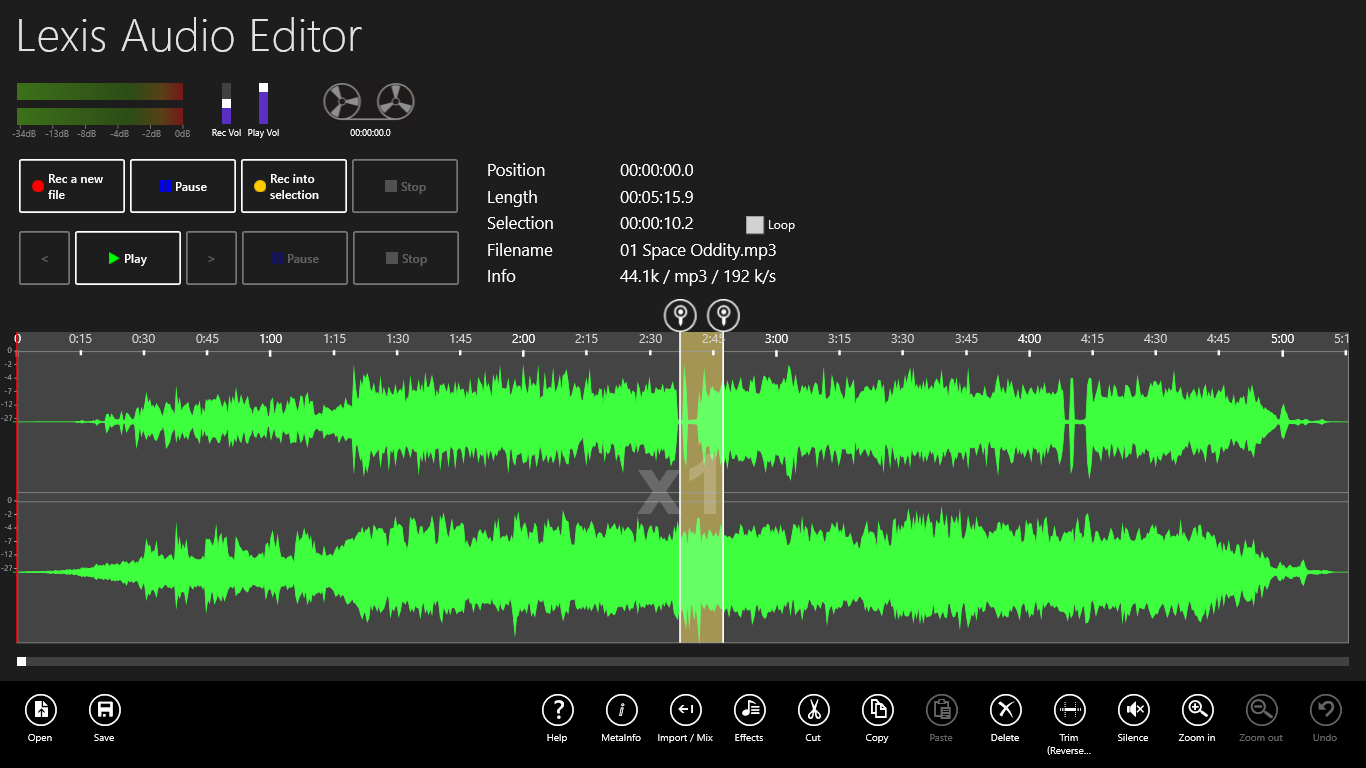
Task: Open the Help icon in the bottom bar
Action: click(x=557, y=710)
